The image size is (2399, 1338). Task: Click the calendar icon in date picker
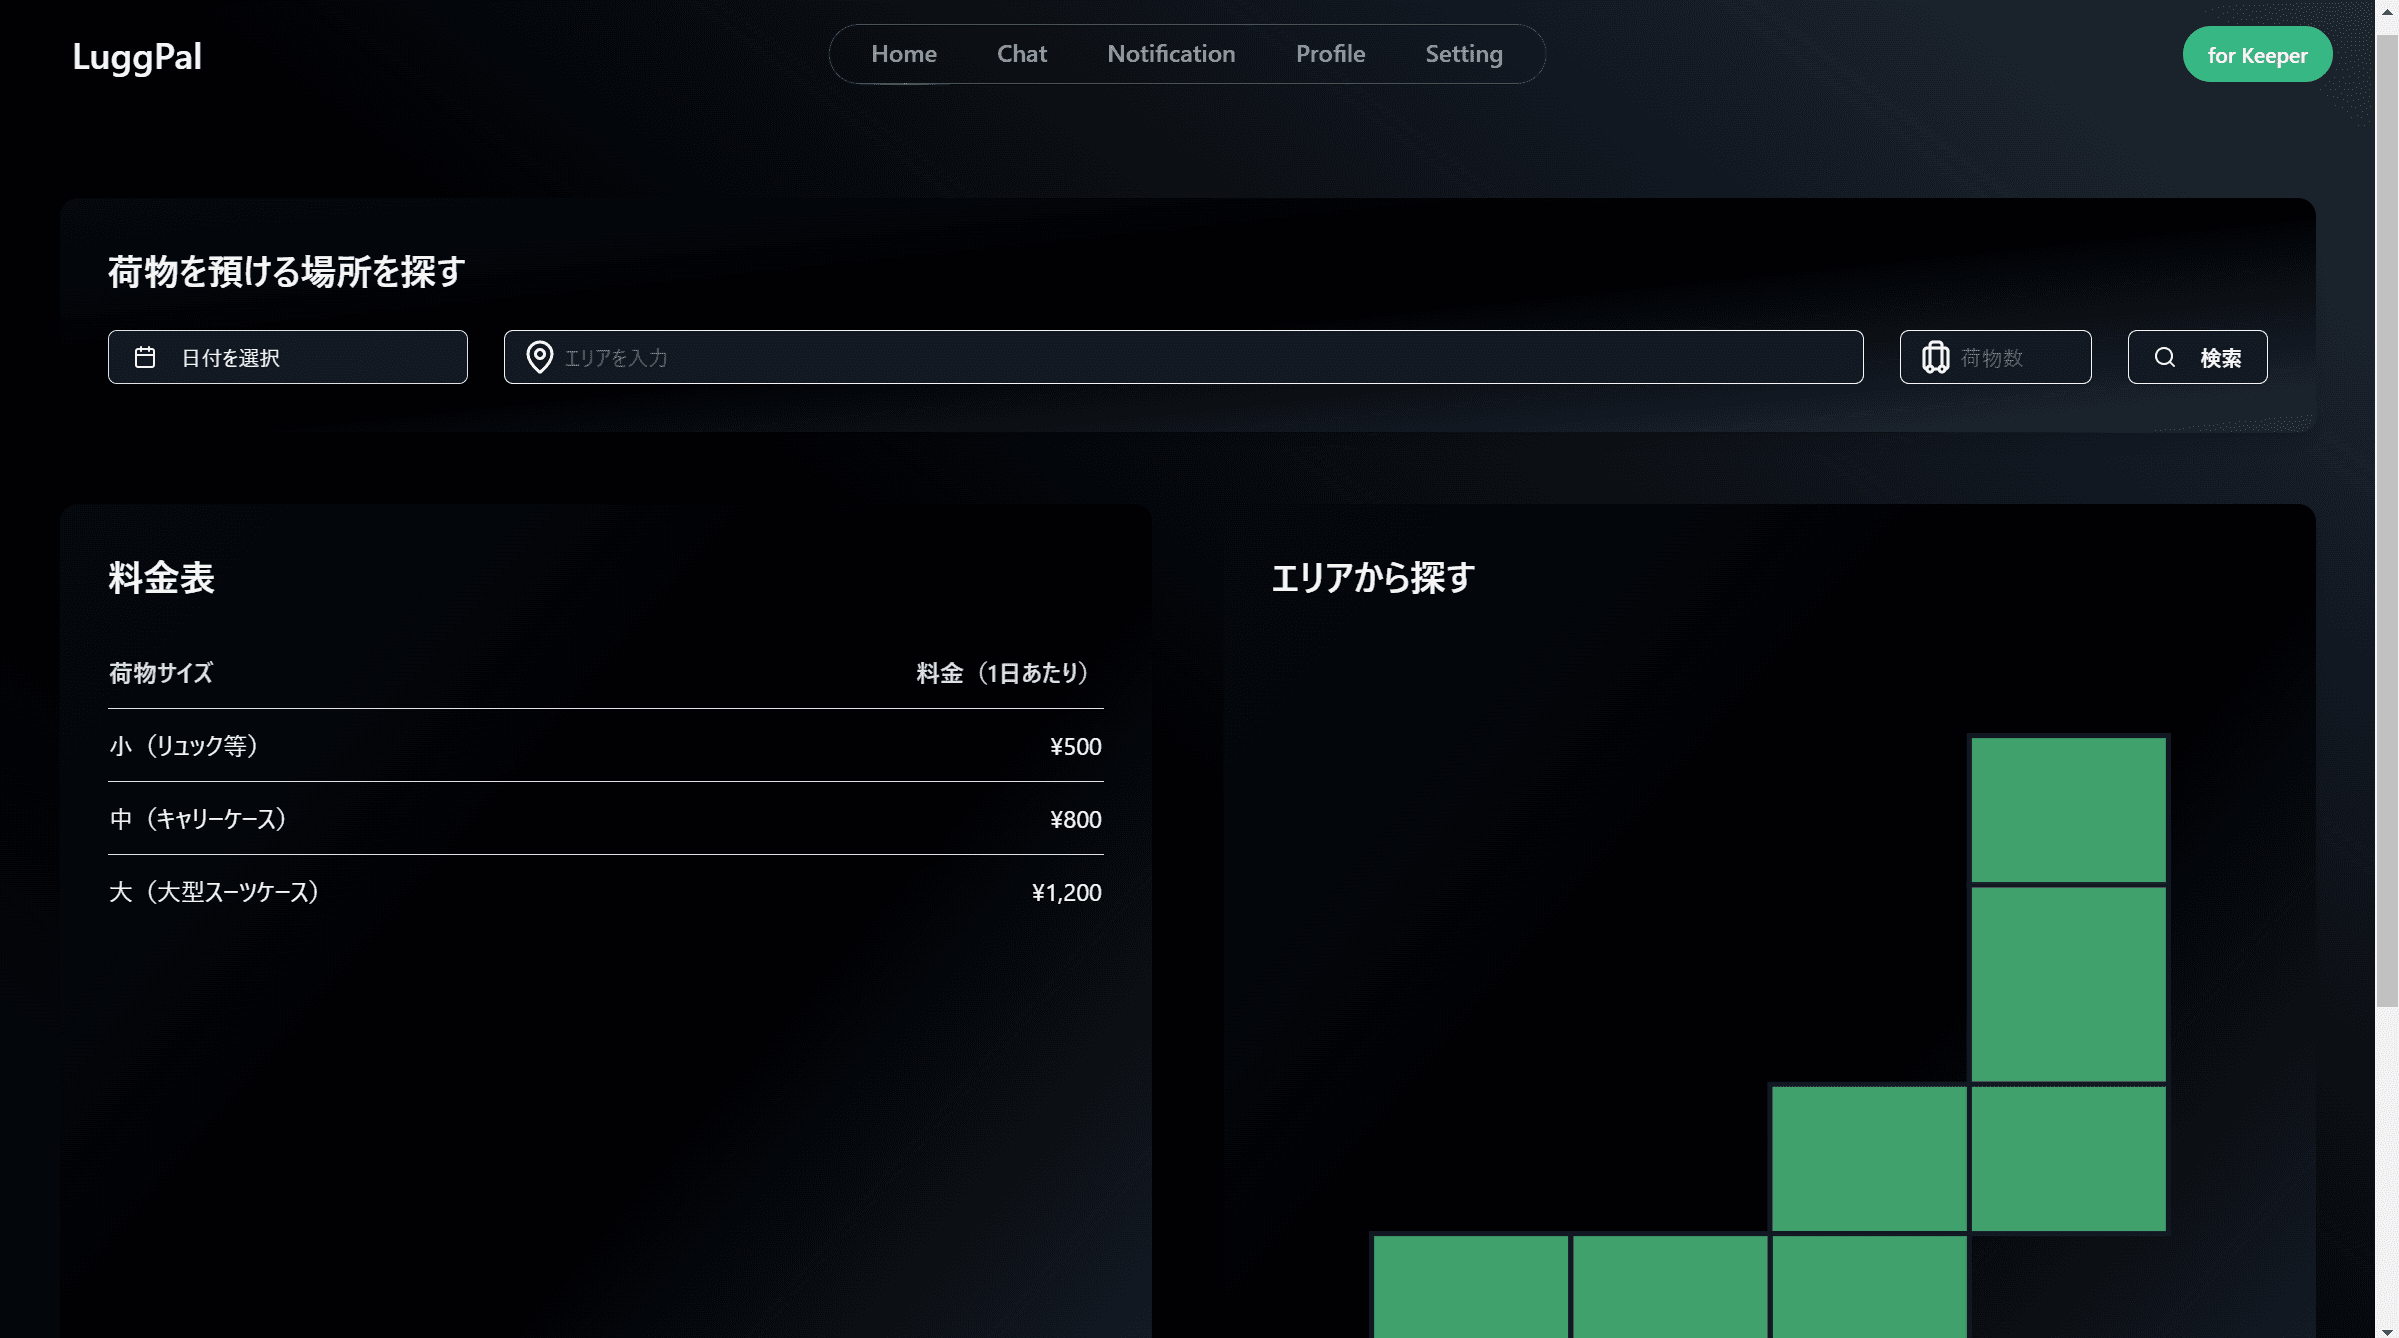[x=145, y=357]
